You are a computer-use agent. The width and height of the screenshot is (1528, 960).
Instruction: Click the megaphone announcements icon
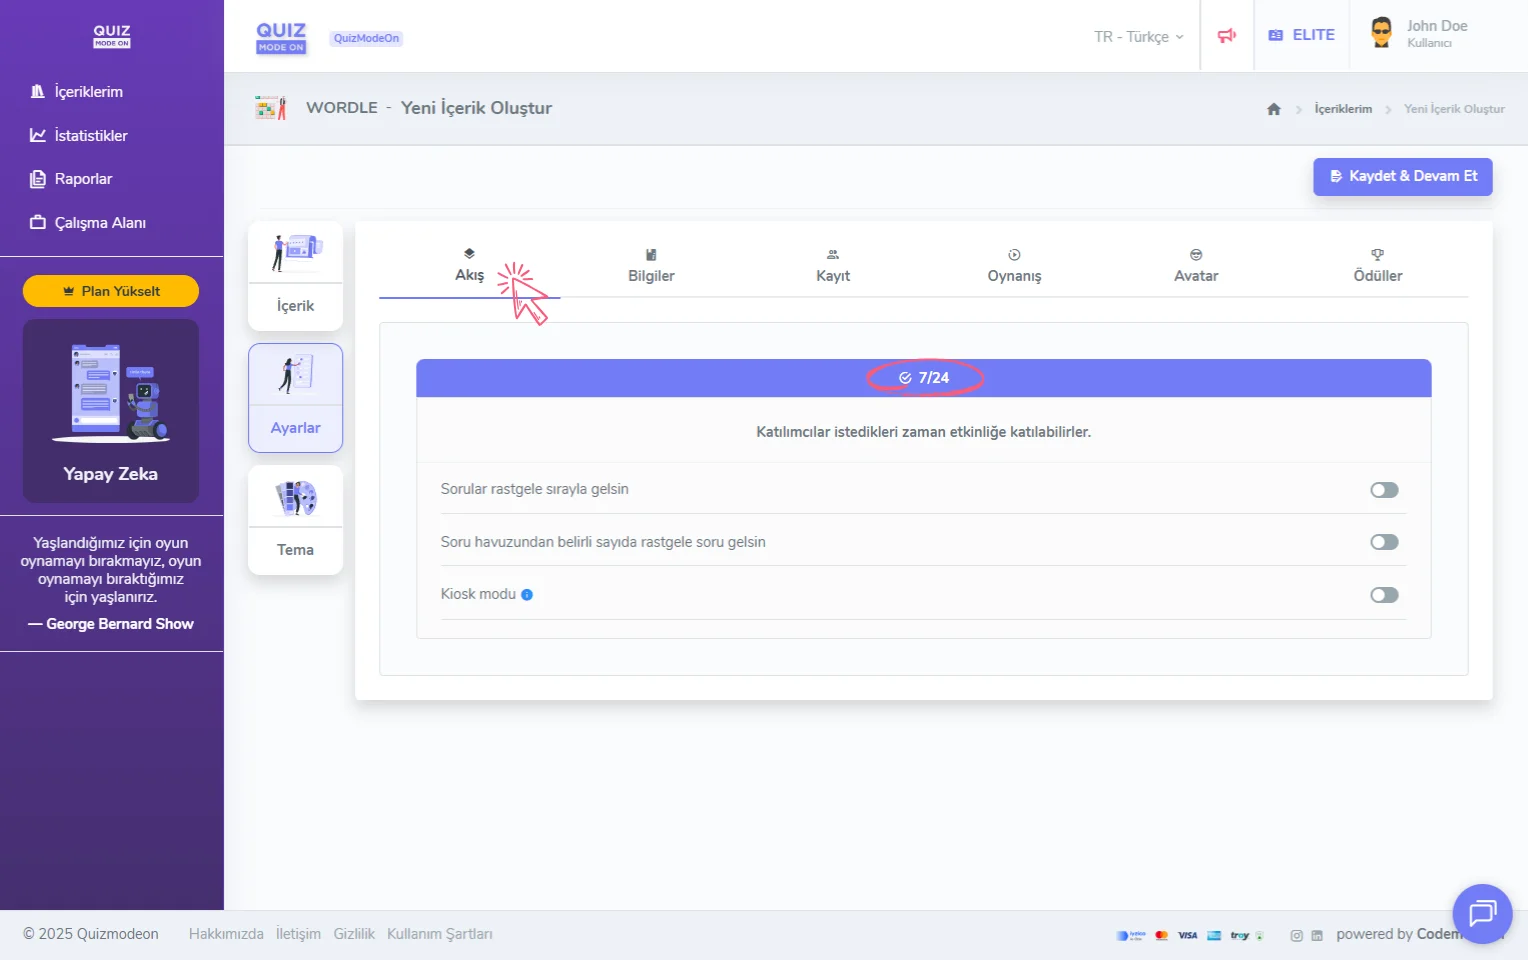tap(1227, 36)
